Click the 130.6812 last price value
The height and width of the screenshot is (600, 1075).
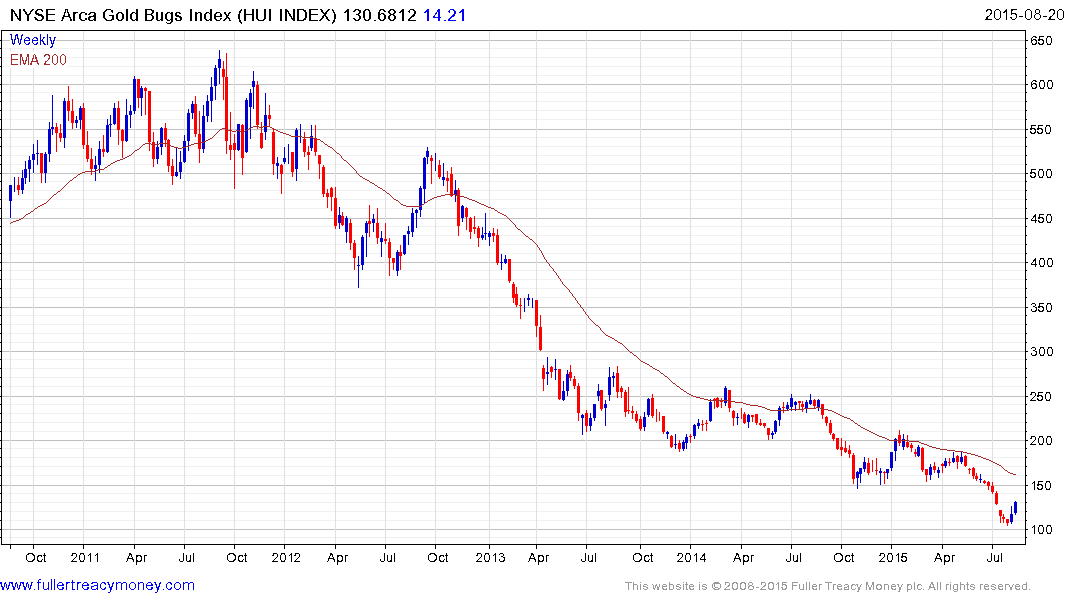tap(379, 14)
